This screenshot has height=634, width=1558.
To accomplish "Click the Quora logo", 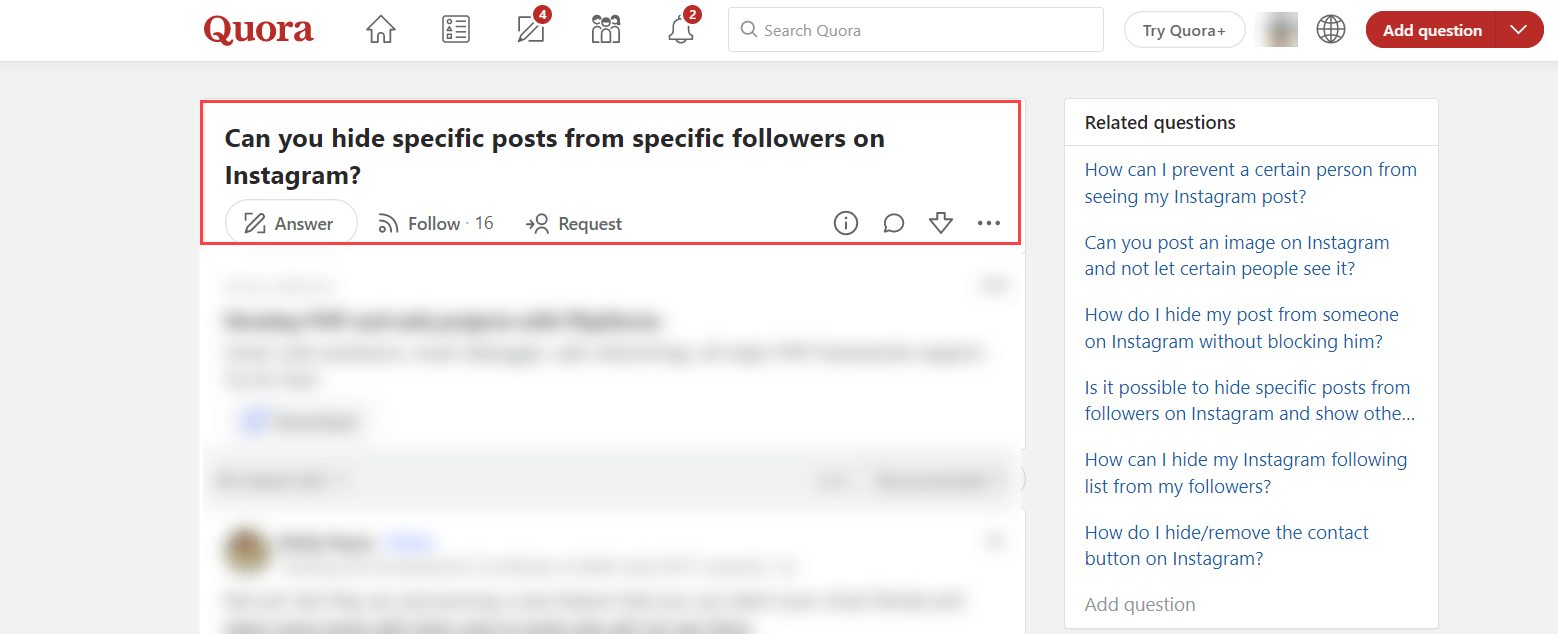I will 257,30.
